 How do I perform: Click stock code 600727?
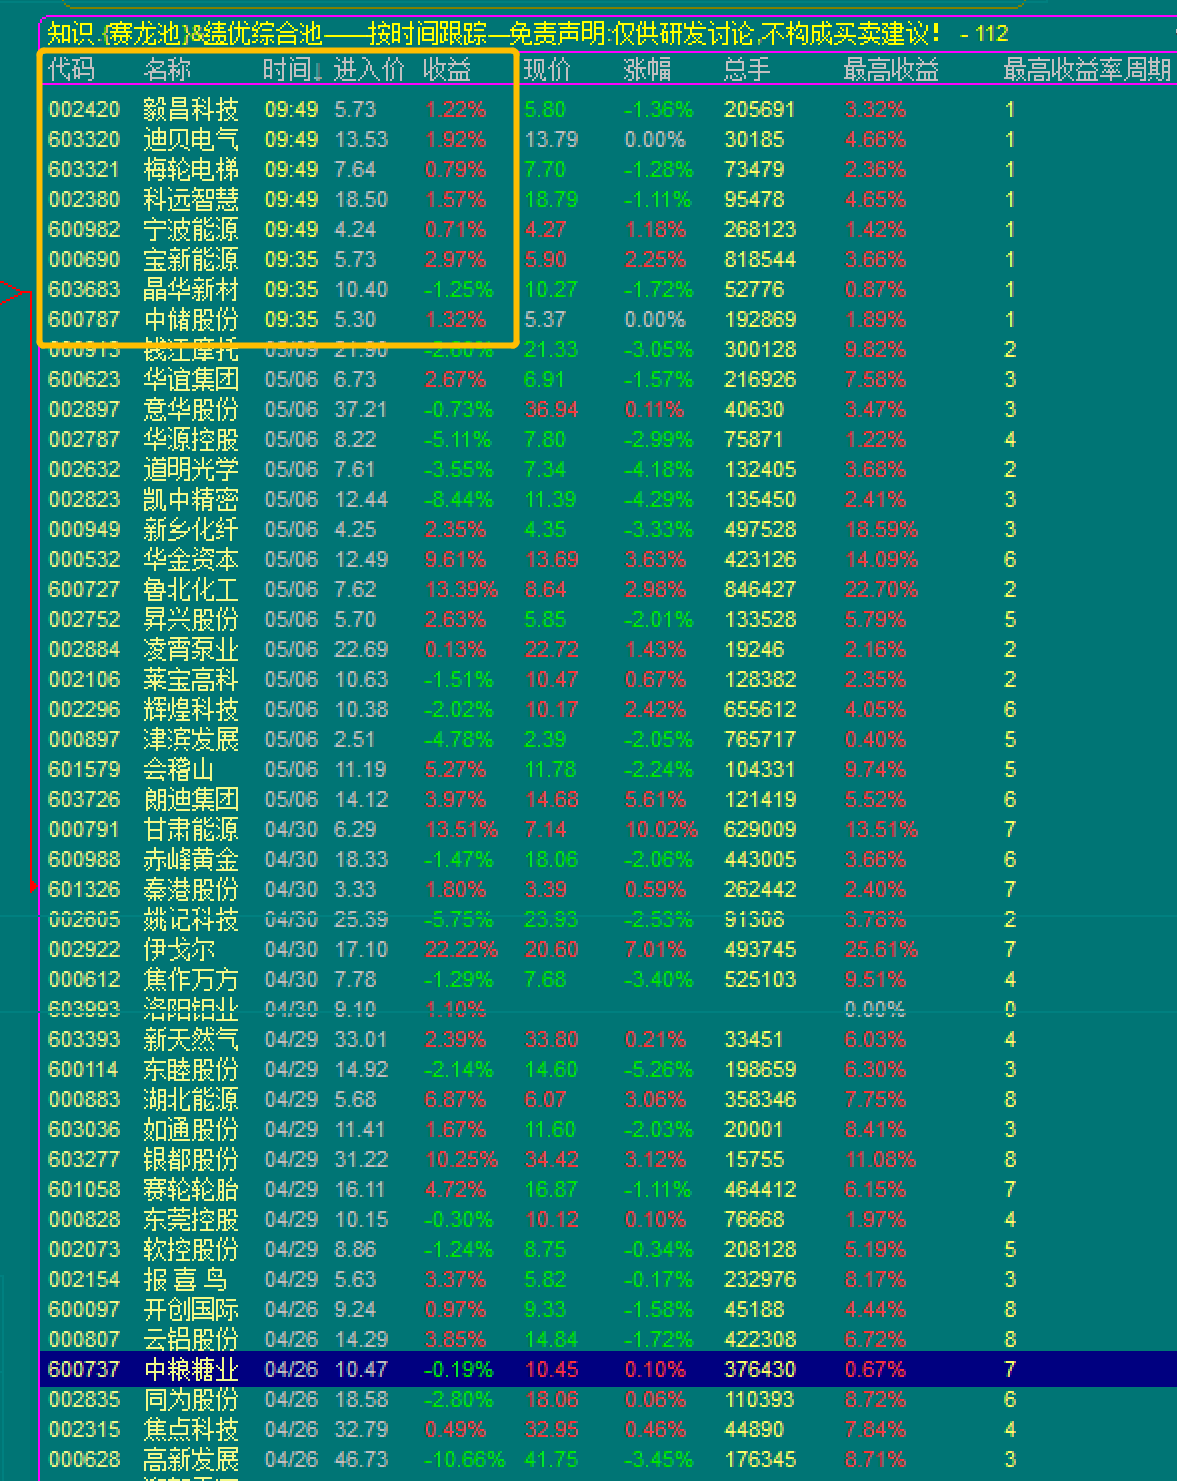(84, 590)
